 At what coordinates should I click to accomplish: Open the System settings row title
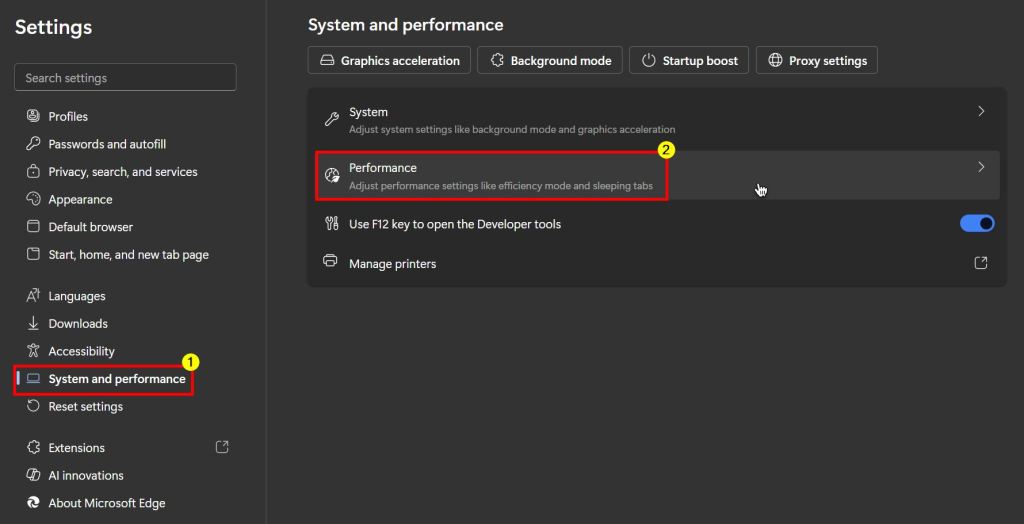point(368,112)
